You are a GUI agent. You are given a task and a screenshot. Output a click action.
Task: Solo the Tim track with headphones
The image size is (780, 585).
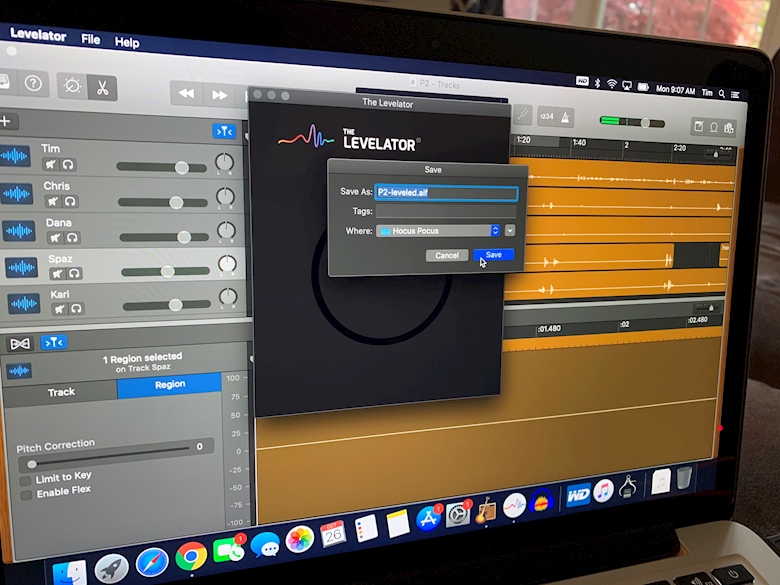pos(68,165)
